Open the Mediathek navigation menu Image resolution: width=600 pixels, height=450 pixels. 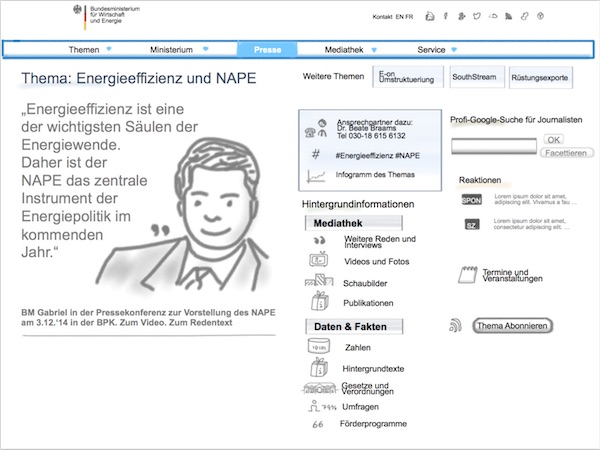pyautogui.click(x=344, y=50)
